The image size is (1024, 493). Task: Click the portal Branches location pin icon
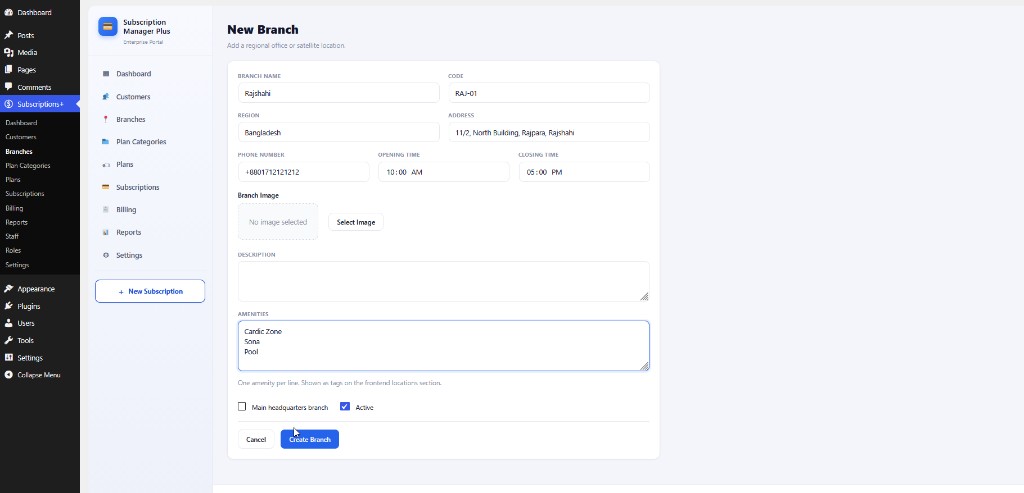(106, 119)
